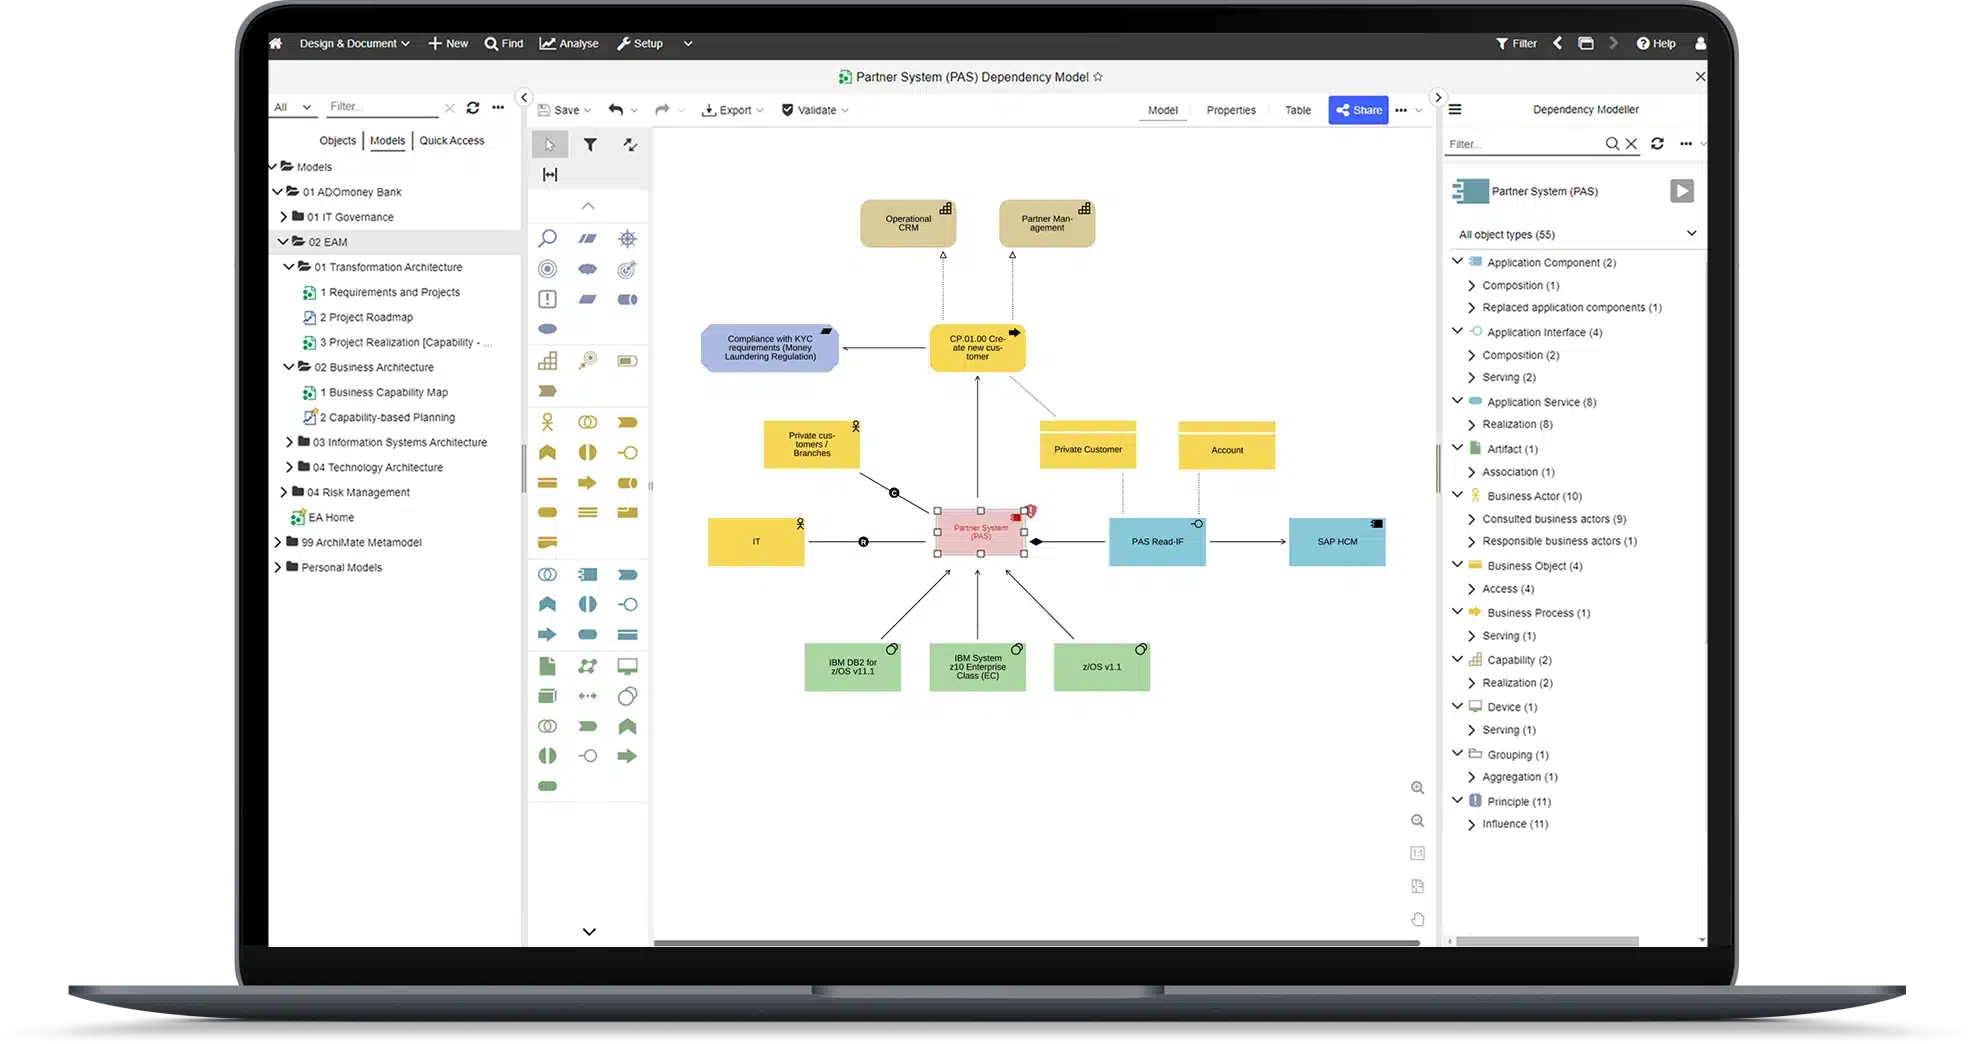Viewport: 1976px width, 1044px height.
Task: Click the connector width tool icon
Action: coord(550,174)
